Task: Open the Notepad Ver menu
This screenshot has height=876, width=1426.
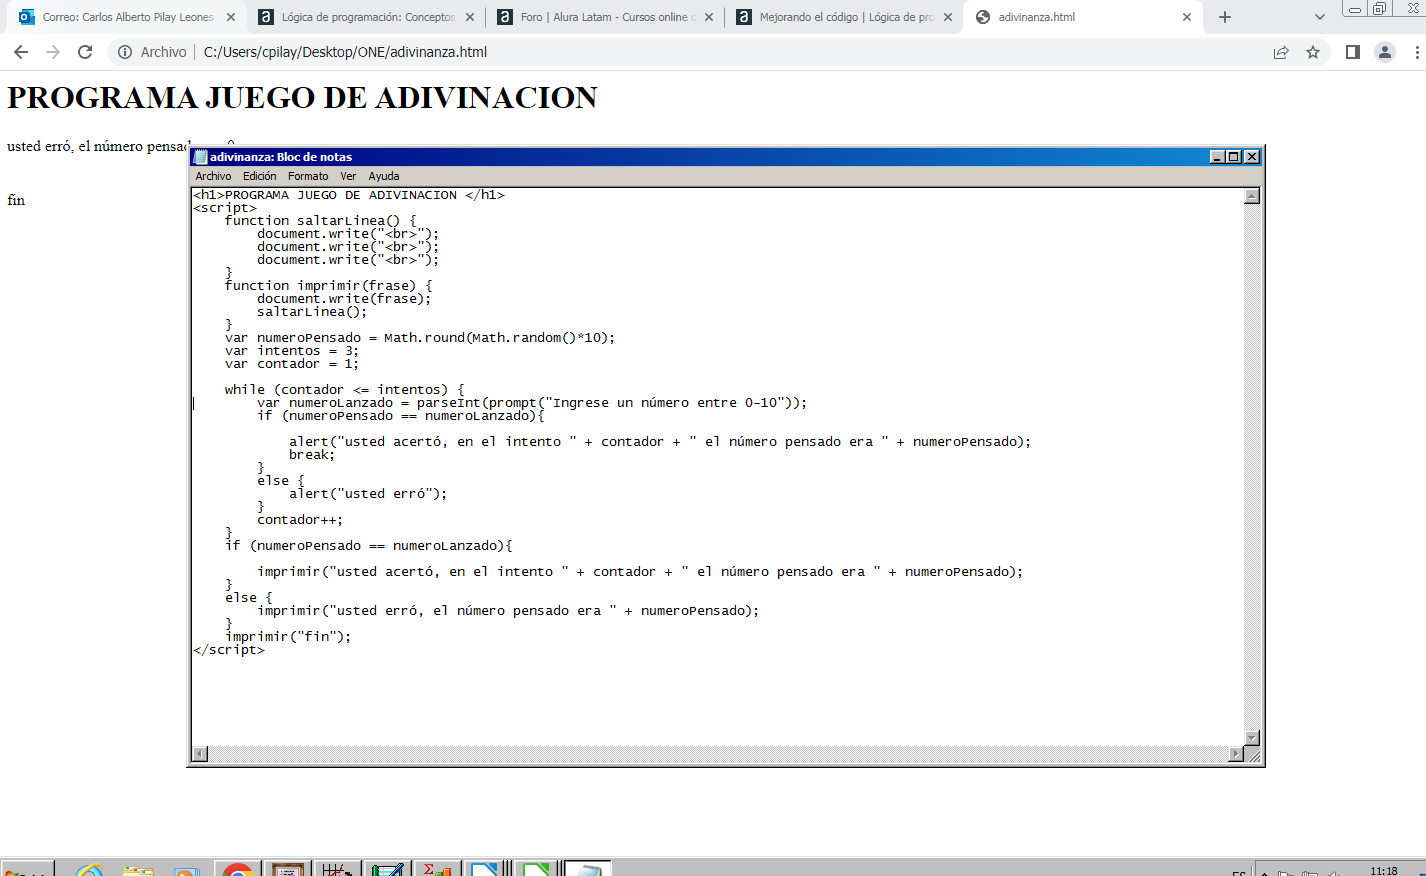Action: pos(348,176)
